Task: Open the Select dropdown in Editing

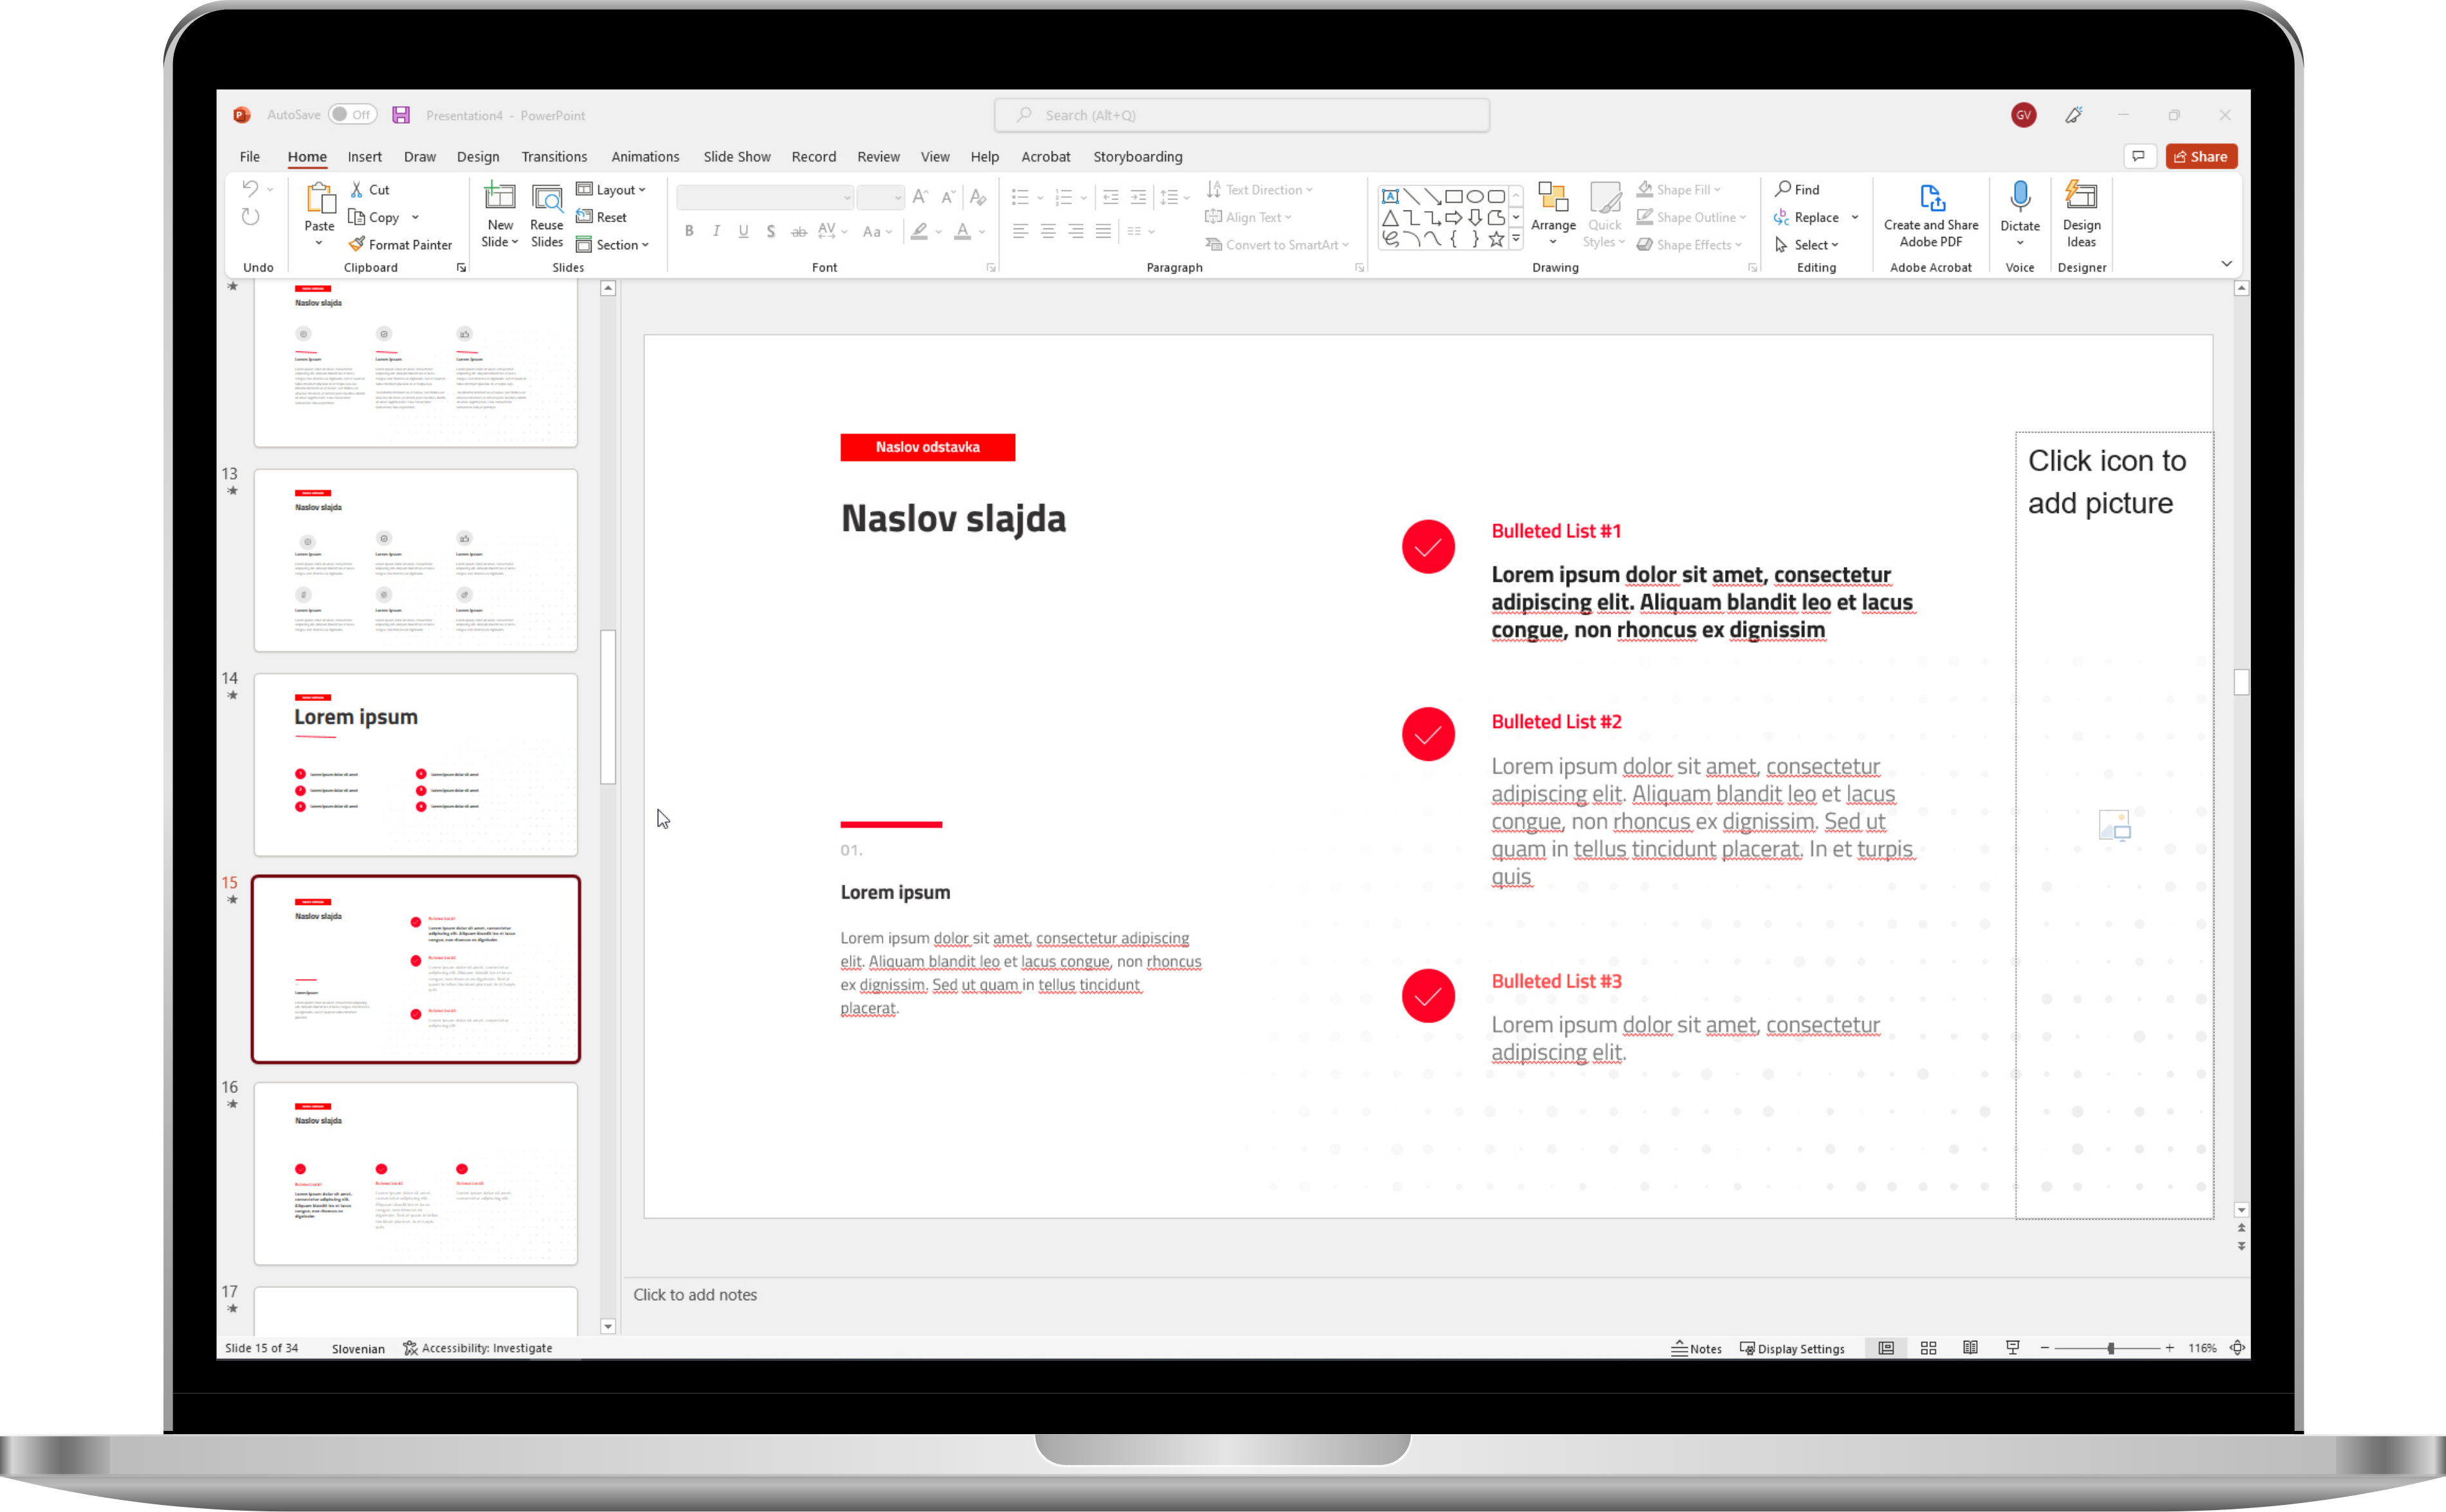Action: pos(1807,244)
